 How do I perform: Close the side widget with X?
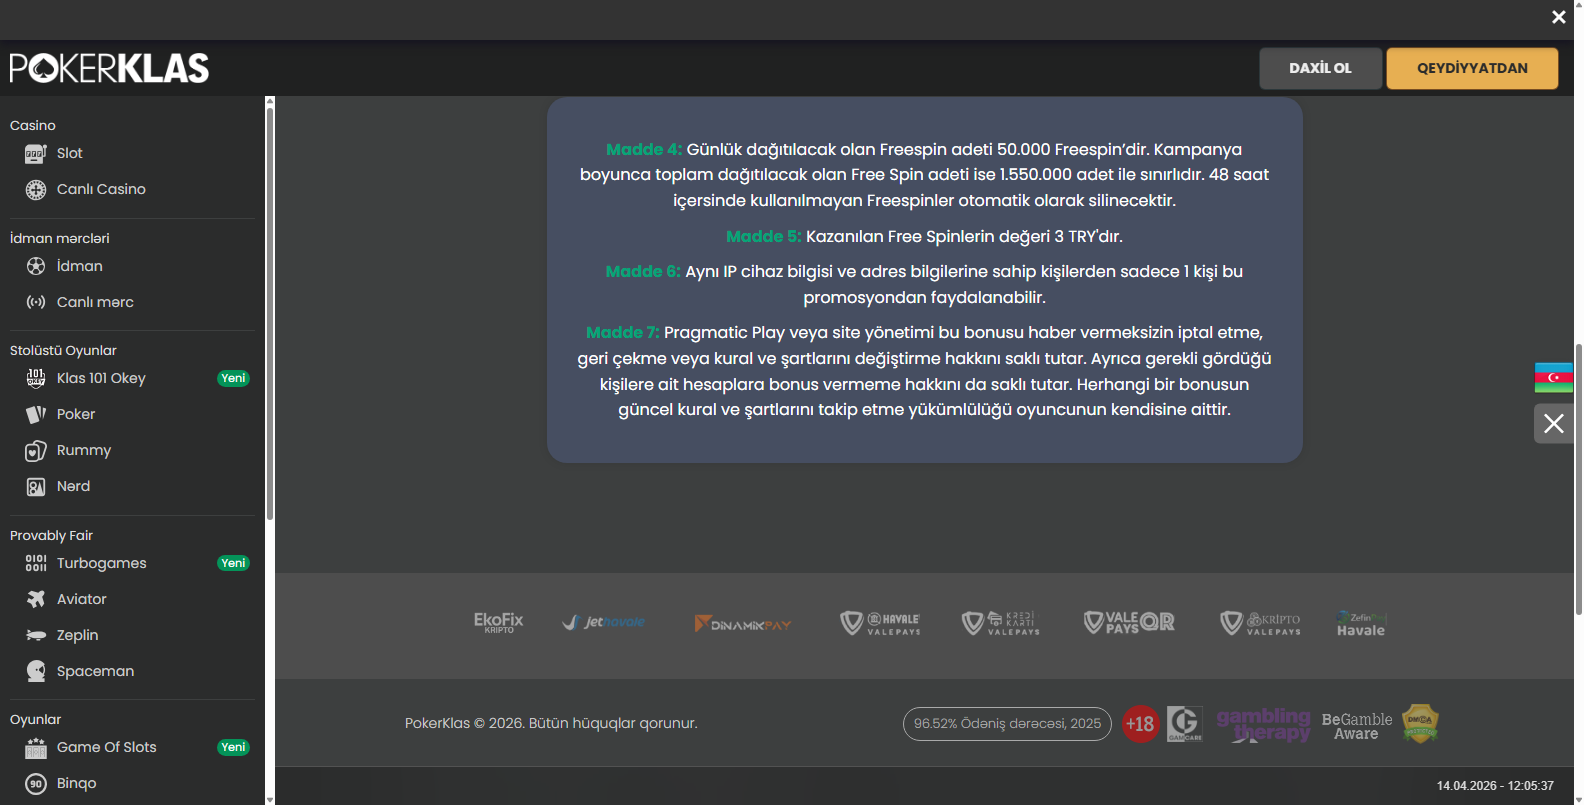(1553, 423)
